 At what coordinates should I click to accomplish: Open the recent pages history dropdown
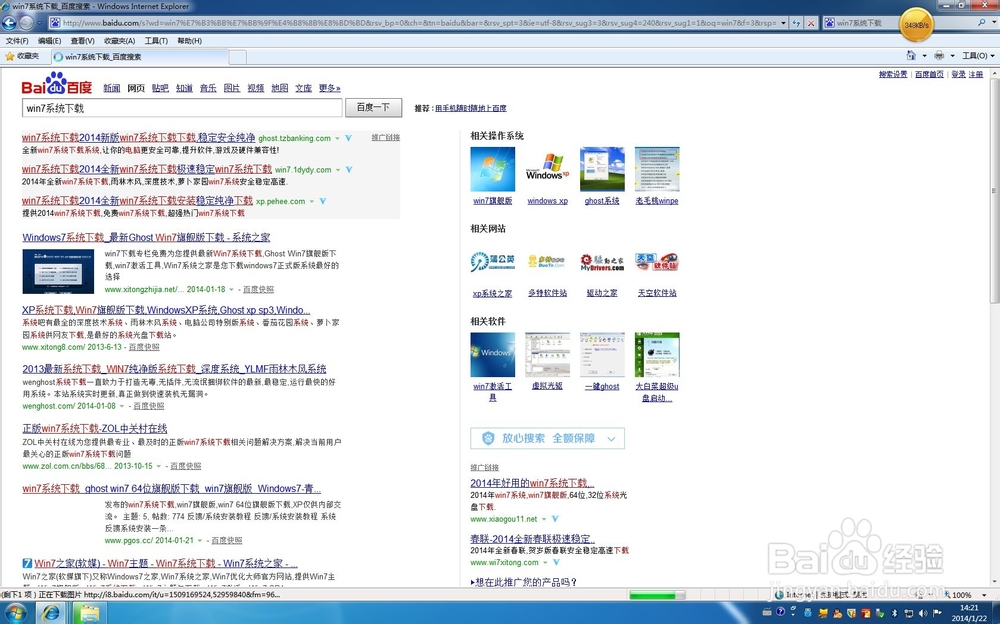(x=40, y=23)
